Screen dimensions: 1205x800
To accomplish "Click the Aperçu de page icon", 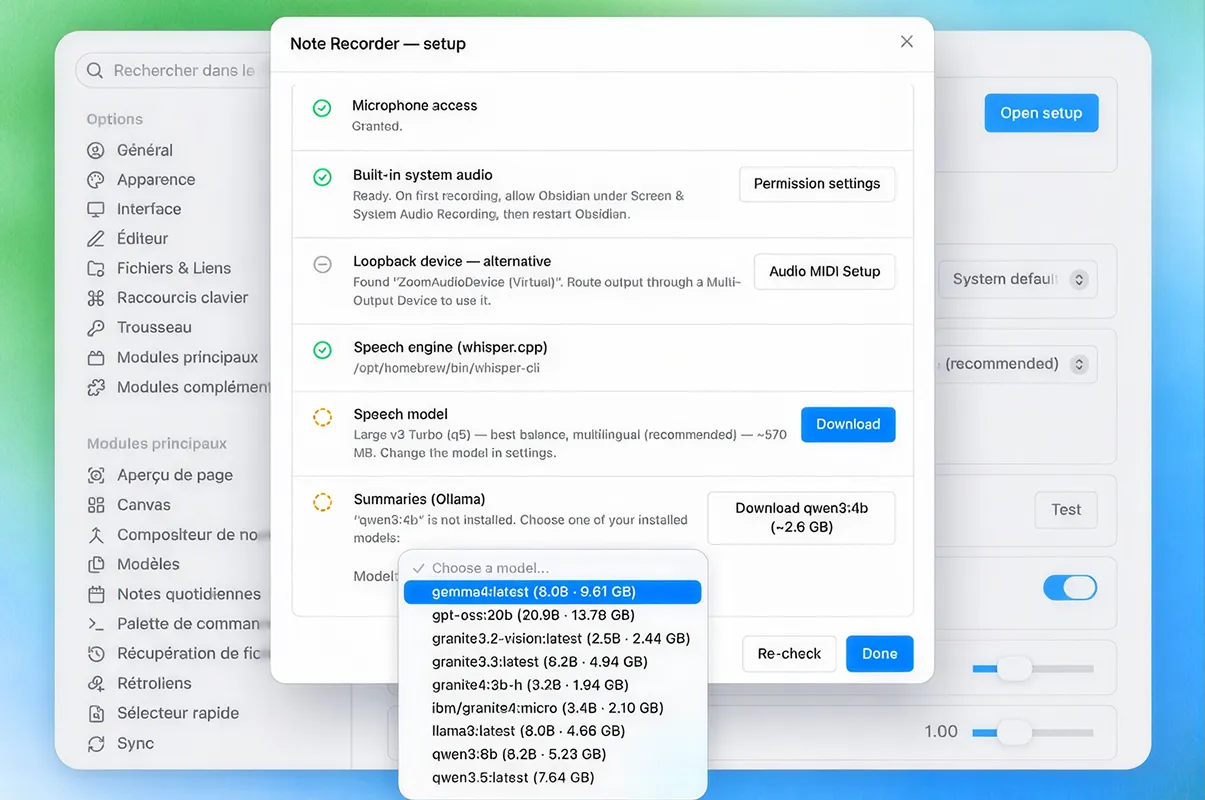I will coord(96,475).
